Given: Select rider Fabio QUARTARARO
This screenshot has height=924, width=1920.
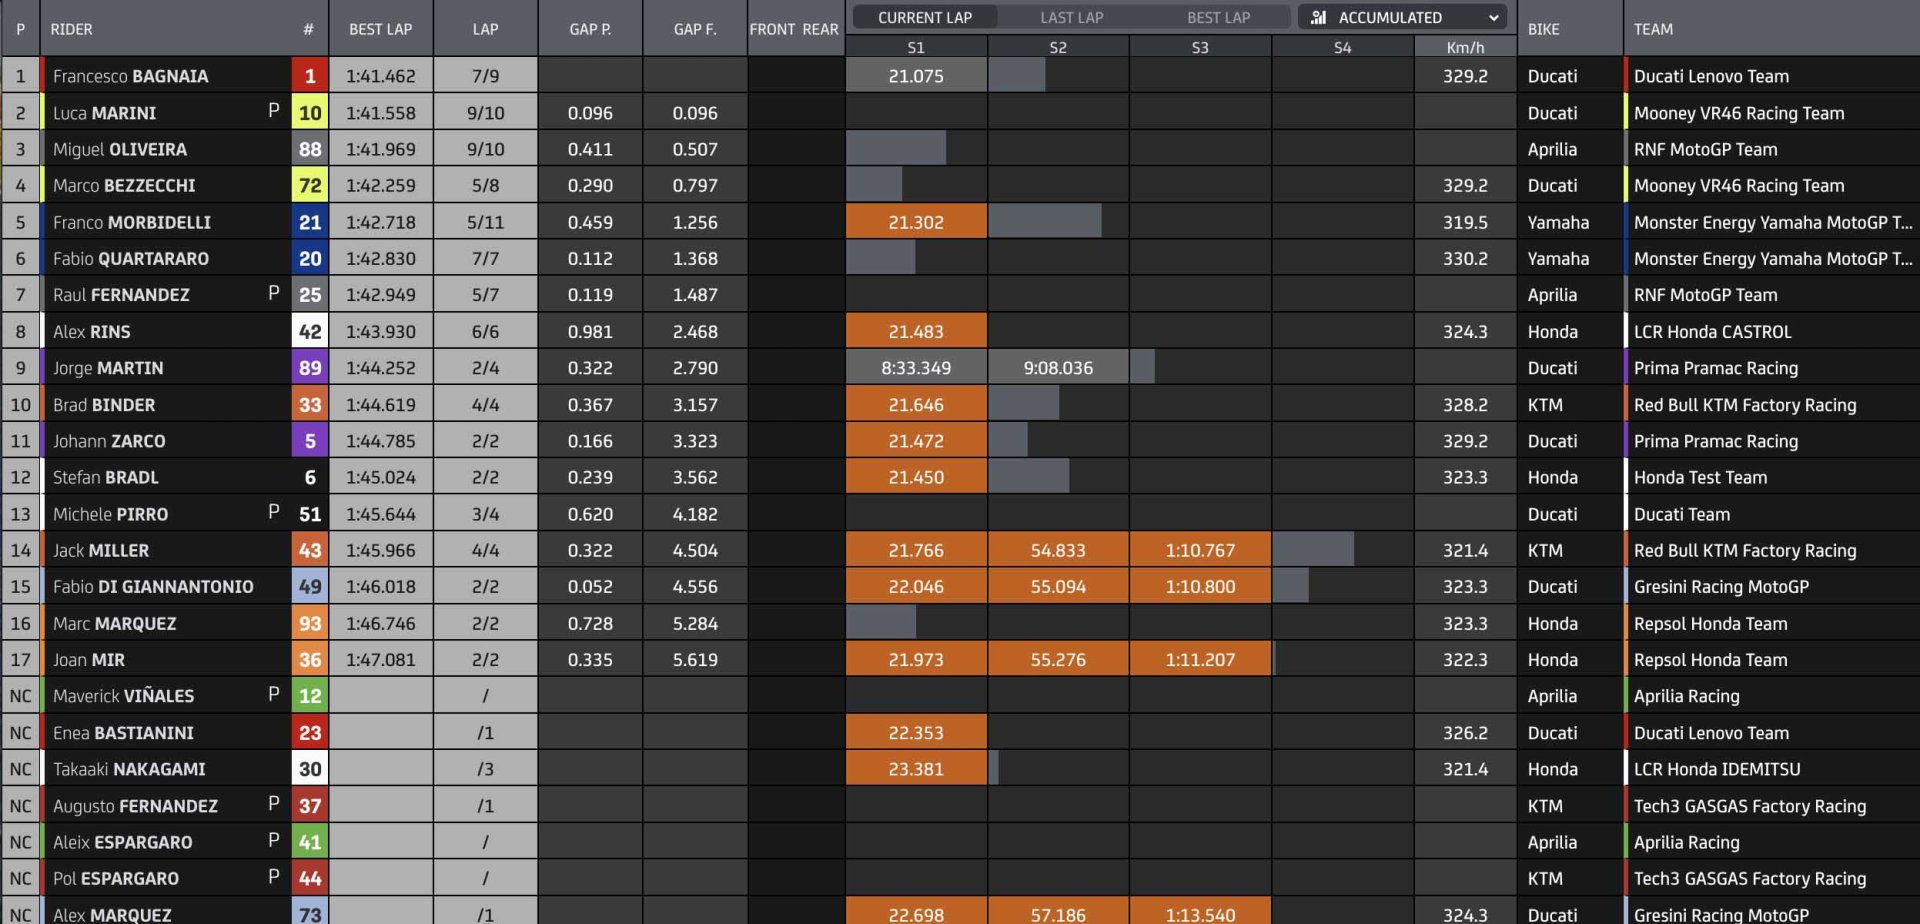Looking at the screenshot, I should pyautogui.click(x=130, y=258).
